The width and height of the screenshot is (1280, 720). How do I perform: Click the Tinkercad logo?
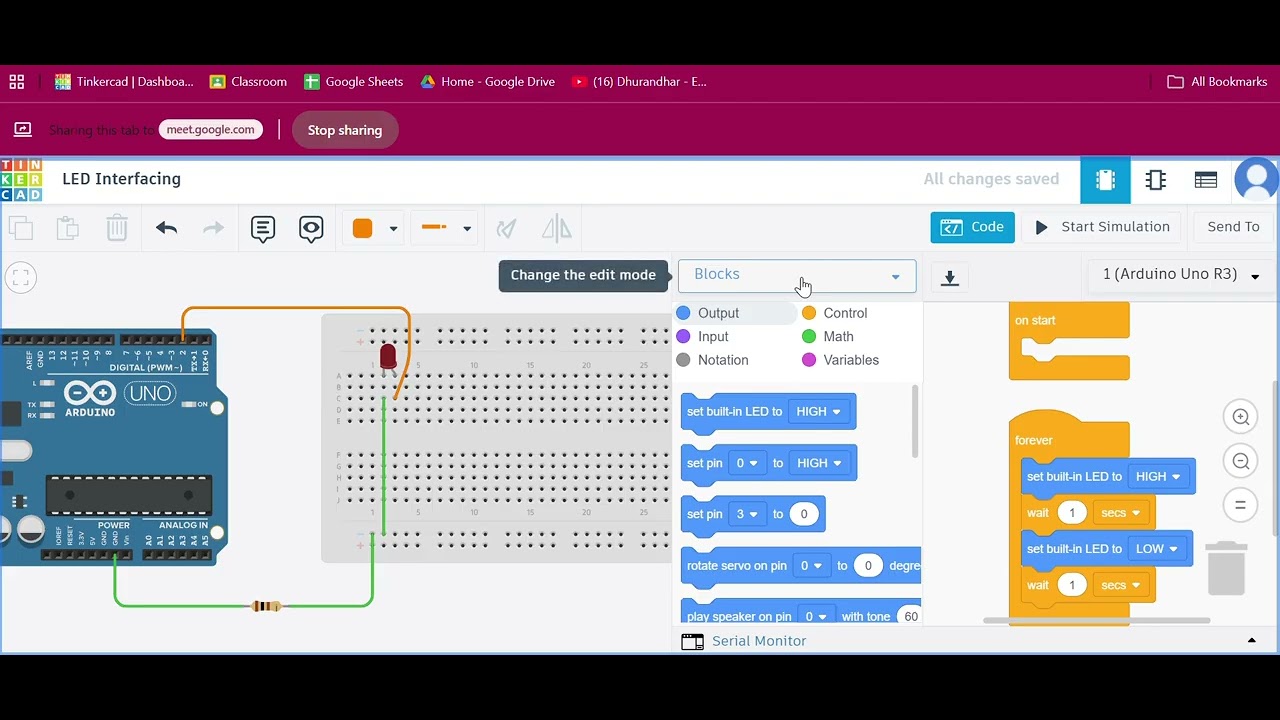click(21, 180)
